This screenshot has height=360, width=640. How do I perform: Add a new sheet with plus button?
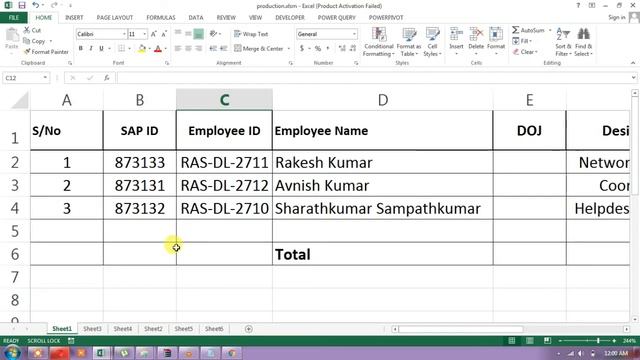249,329
